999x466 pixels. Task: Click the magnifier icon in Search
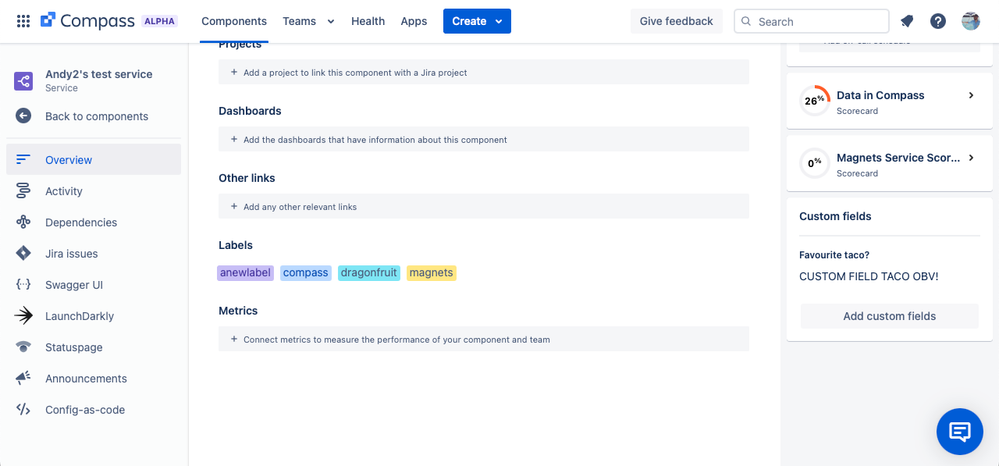coord(747,22)
